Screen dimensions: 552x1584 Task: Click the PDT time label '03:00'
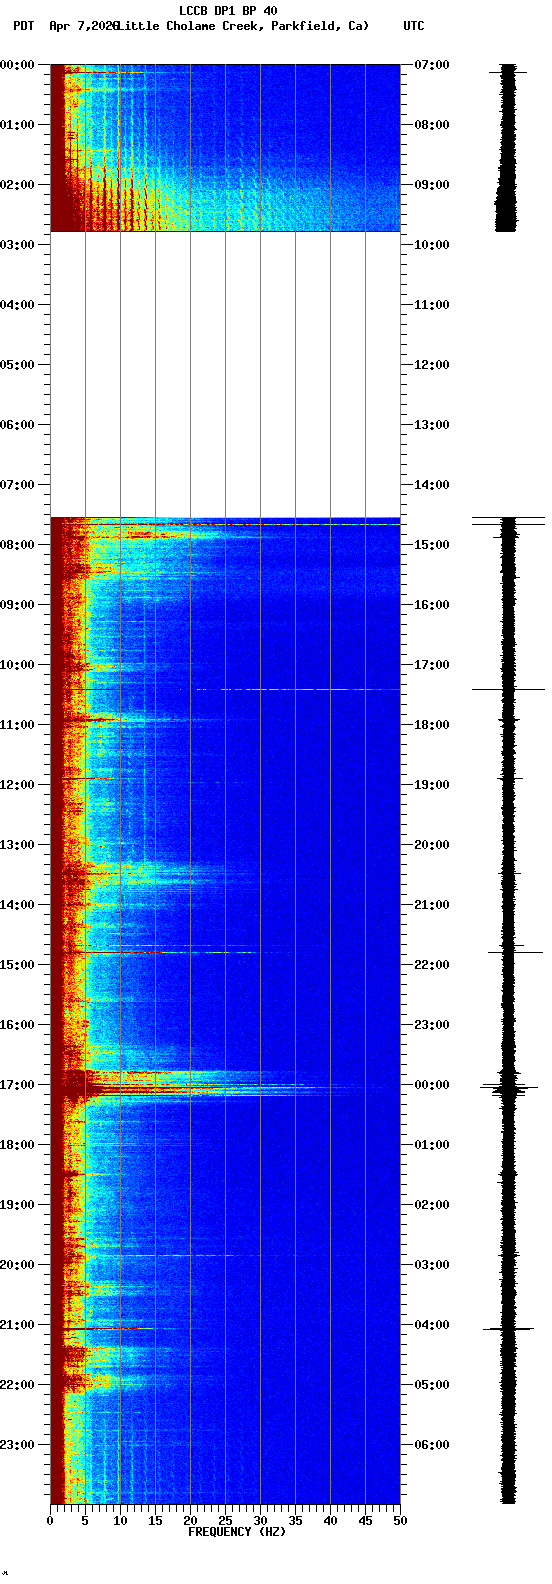[16, 244]
